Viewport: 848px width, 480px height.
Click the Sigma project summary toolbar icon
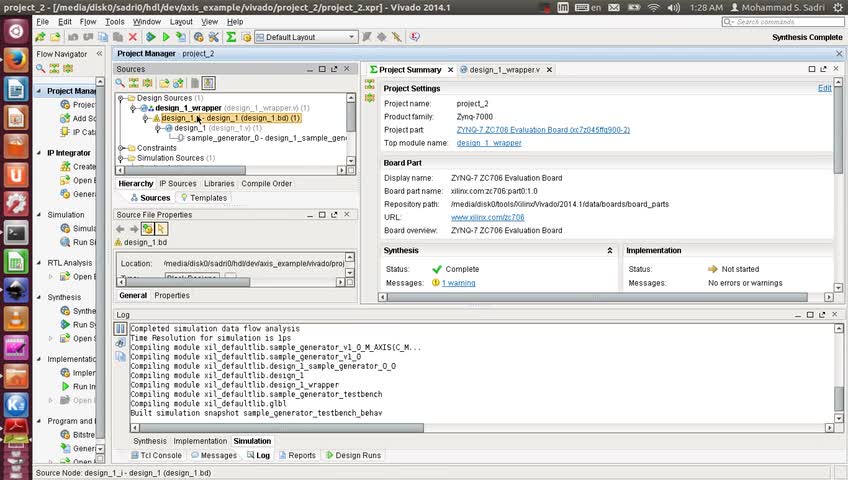(x=231, y=37)
